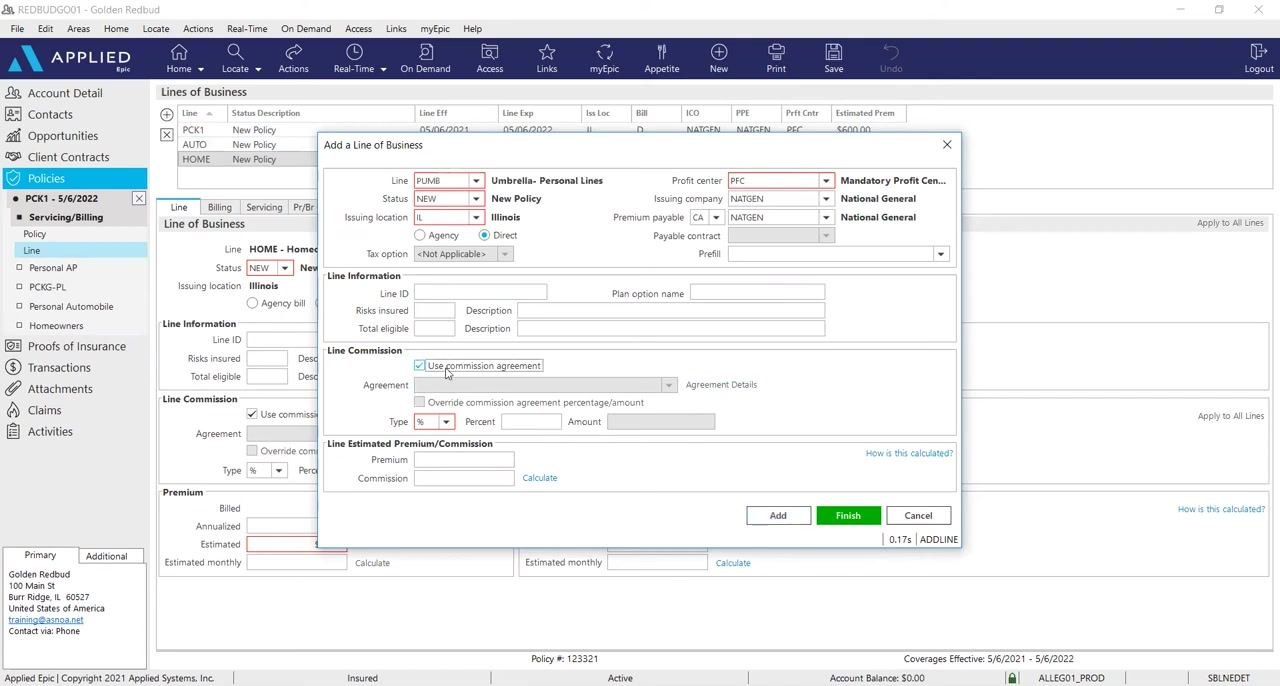This screenshot has height=686, width=1280.
Task: Click the Add button in dialog
Action: point(778,516)
